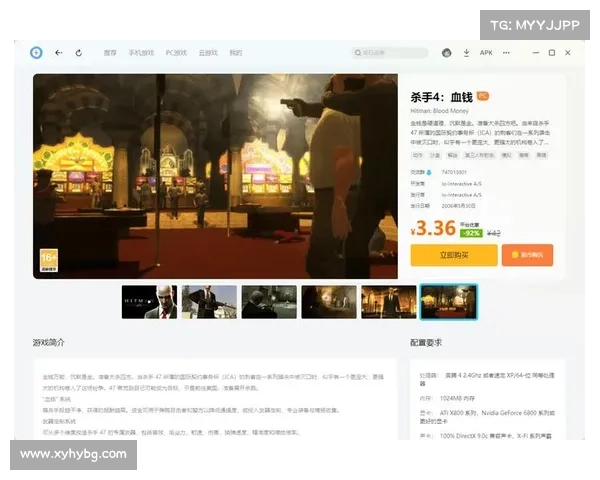Click the group number 747013801
Viewport: 600px width, 480px height.
click(x=454, y=173)
